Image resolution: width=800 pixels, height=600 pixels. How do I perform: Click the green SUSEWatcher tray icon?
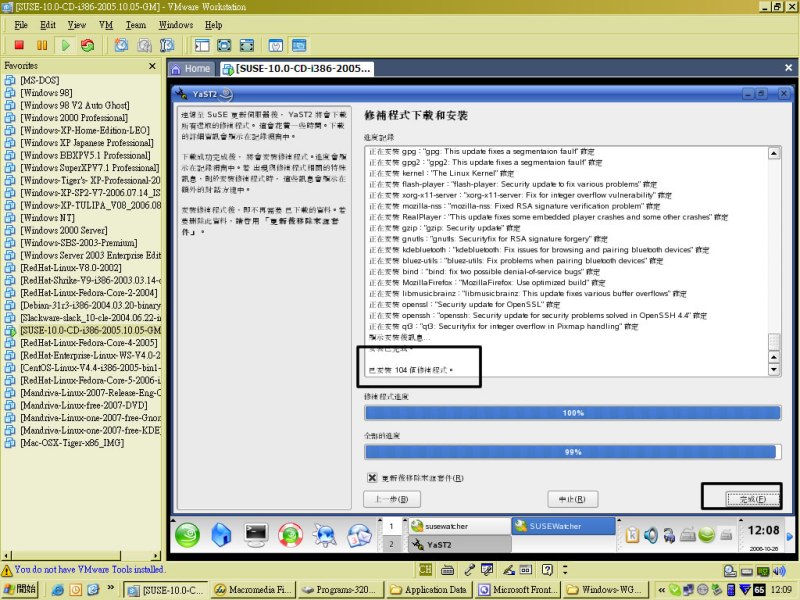707,535
